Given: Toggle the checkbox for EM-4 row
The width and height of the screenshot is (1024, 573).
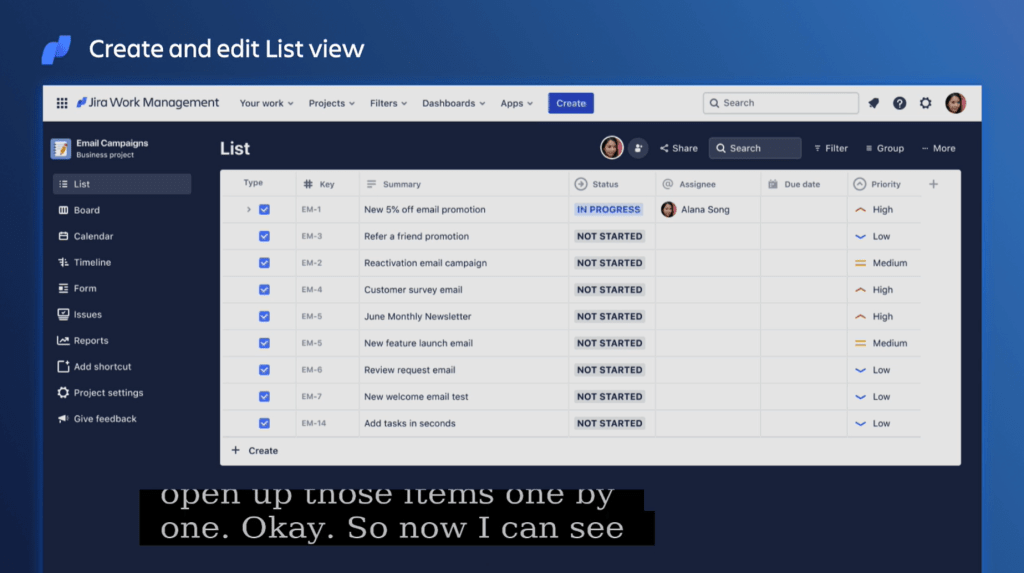Looking at the screenshot, I should pyautogui.click(x=264, y=290).
